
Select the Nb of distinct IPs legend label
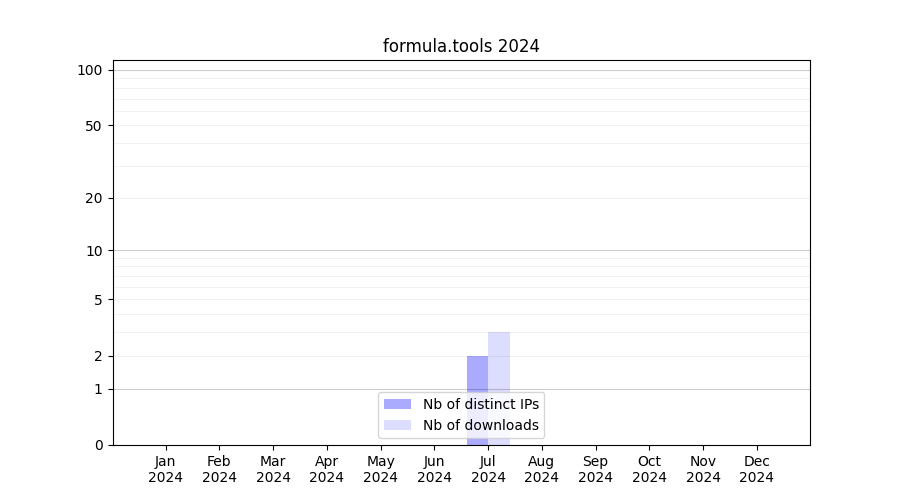[x=481, y=404]
